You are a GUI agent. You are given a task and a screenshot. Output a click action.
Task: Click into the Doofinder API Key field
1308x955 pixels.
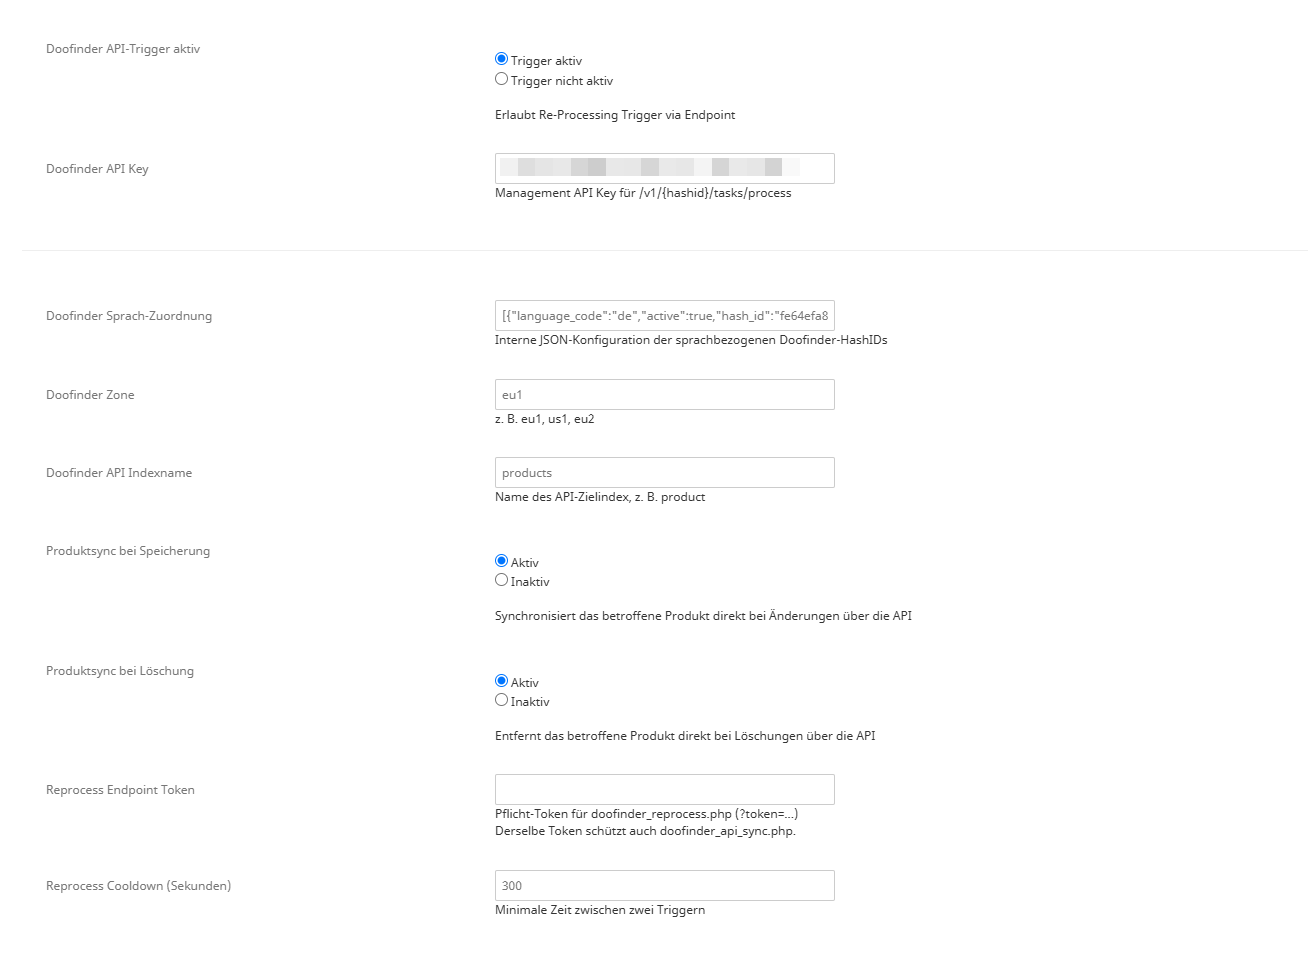[665, 168]
